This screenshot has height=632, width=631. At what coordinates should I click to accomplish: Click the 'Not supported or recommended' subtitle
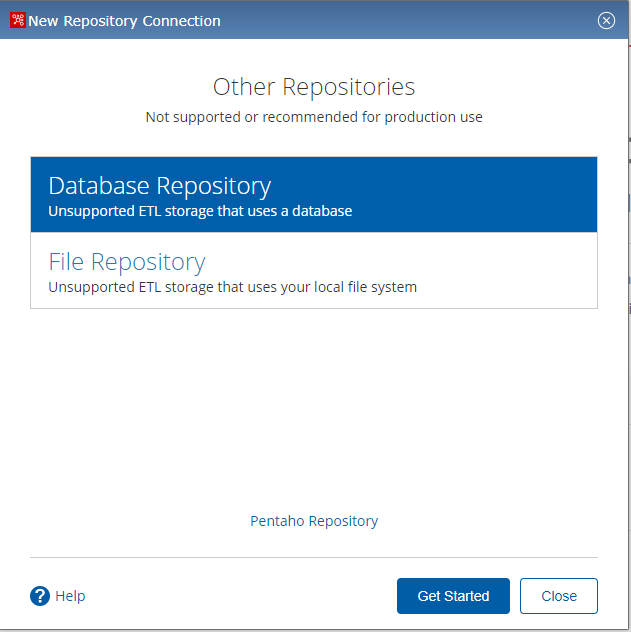tap(314, 117)
